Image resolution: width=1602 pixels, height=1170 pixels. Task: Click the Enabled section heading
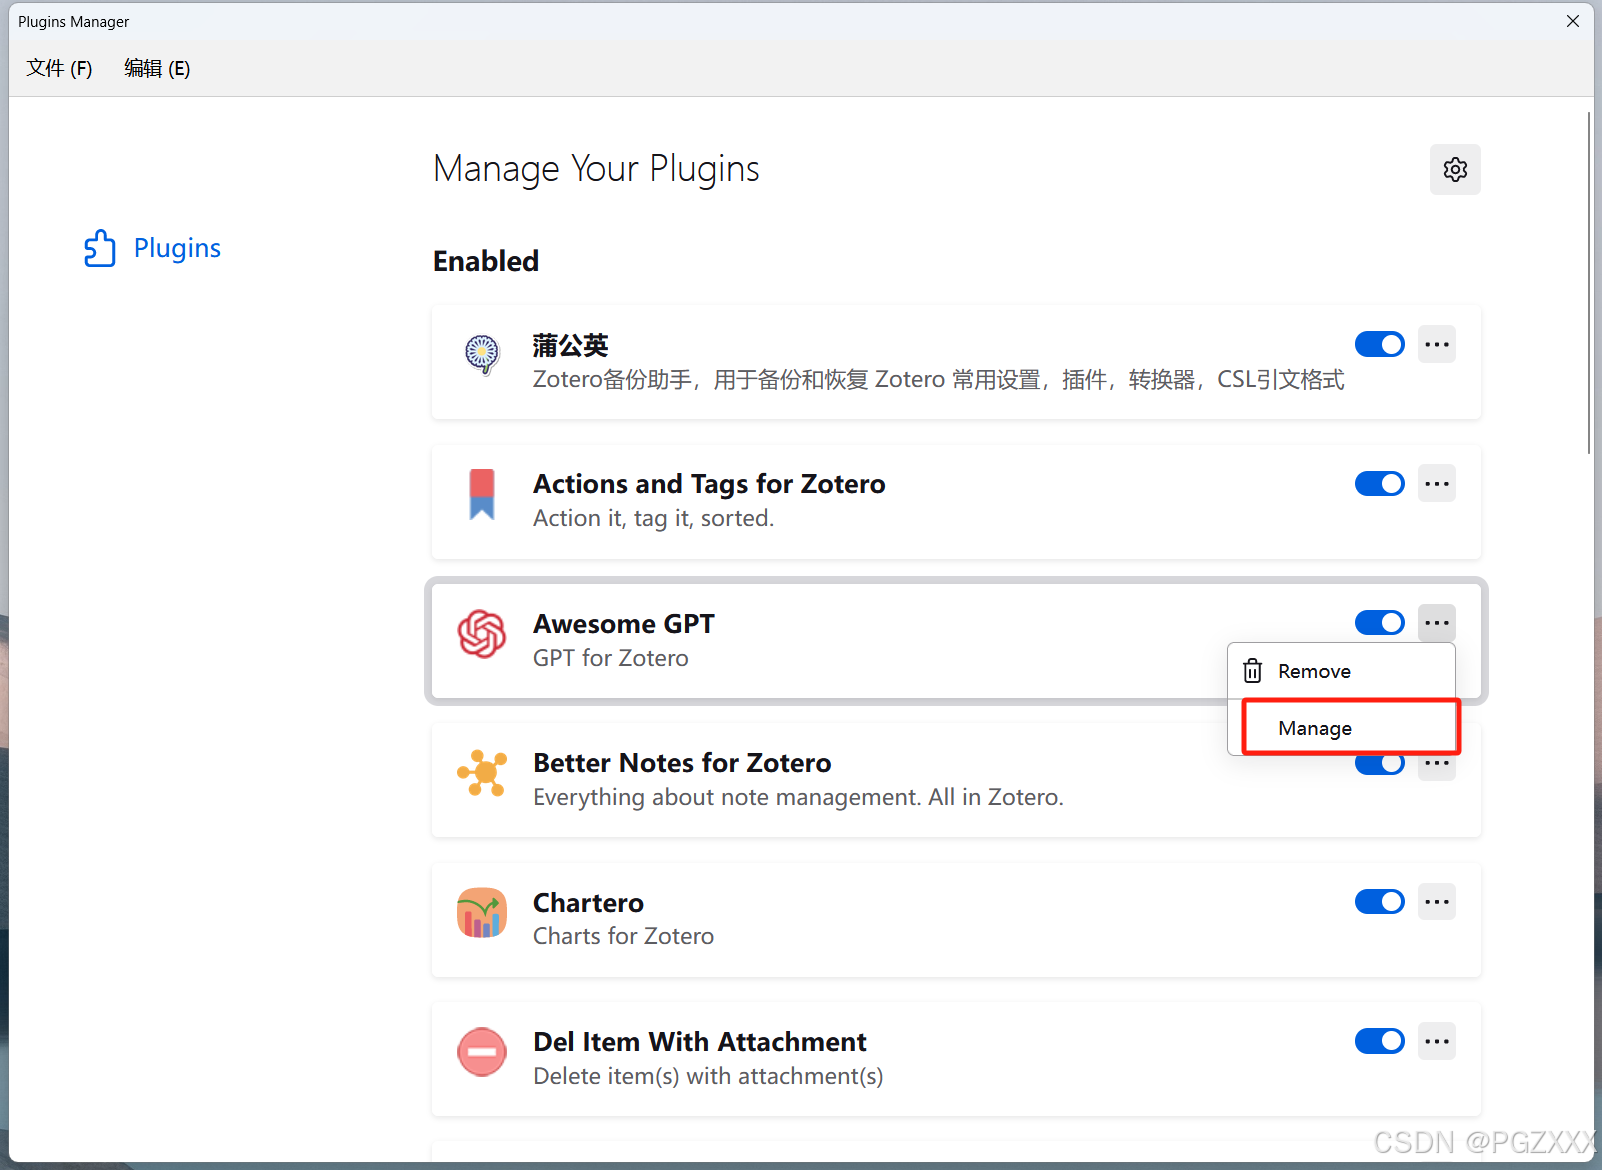click(486, 261)
